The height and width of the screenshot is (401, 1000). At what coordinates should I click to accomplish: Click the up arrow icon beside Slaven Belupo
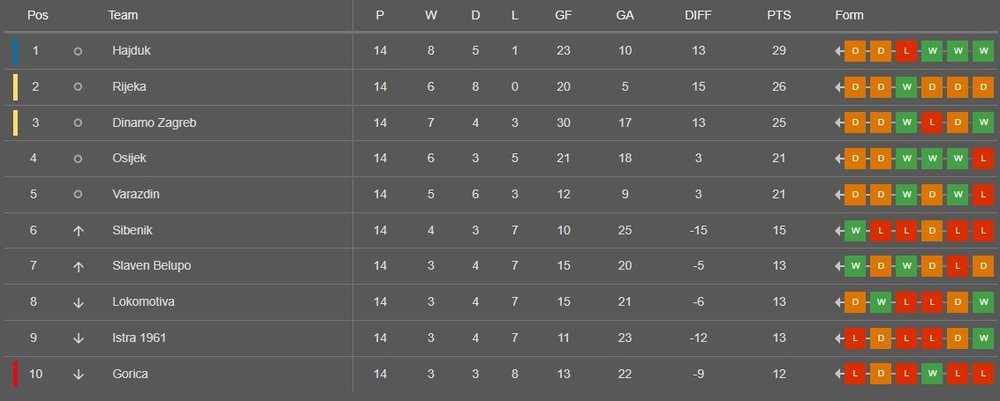click(x=78, y=266)
